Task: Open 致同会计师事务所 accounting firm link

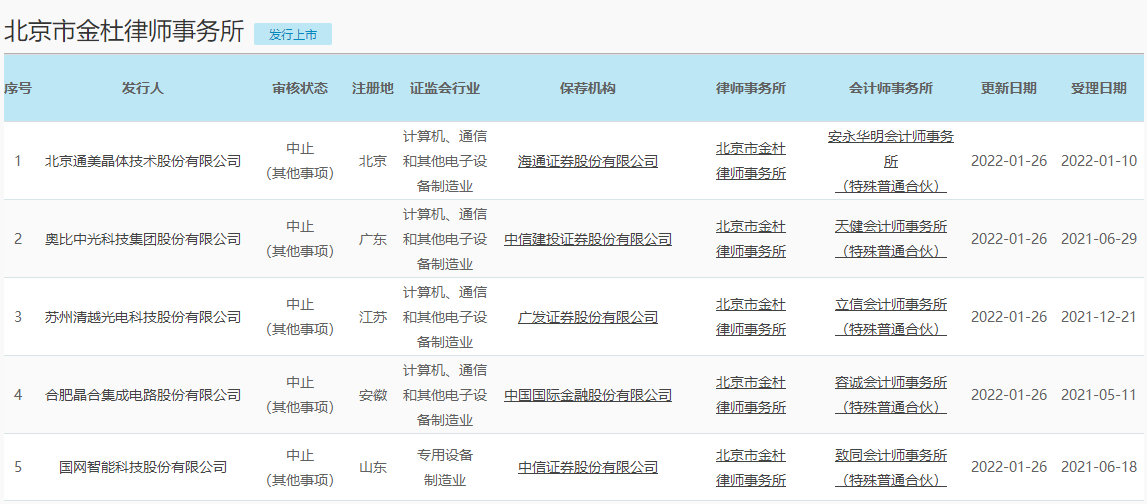Action: (x=890, y=467)
